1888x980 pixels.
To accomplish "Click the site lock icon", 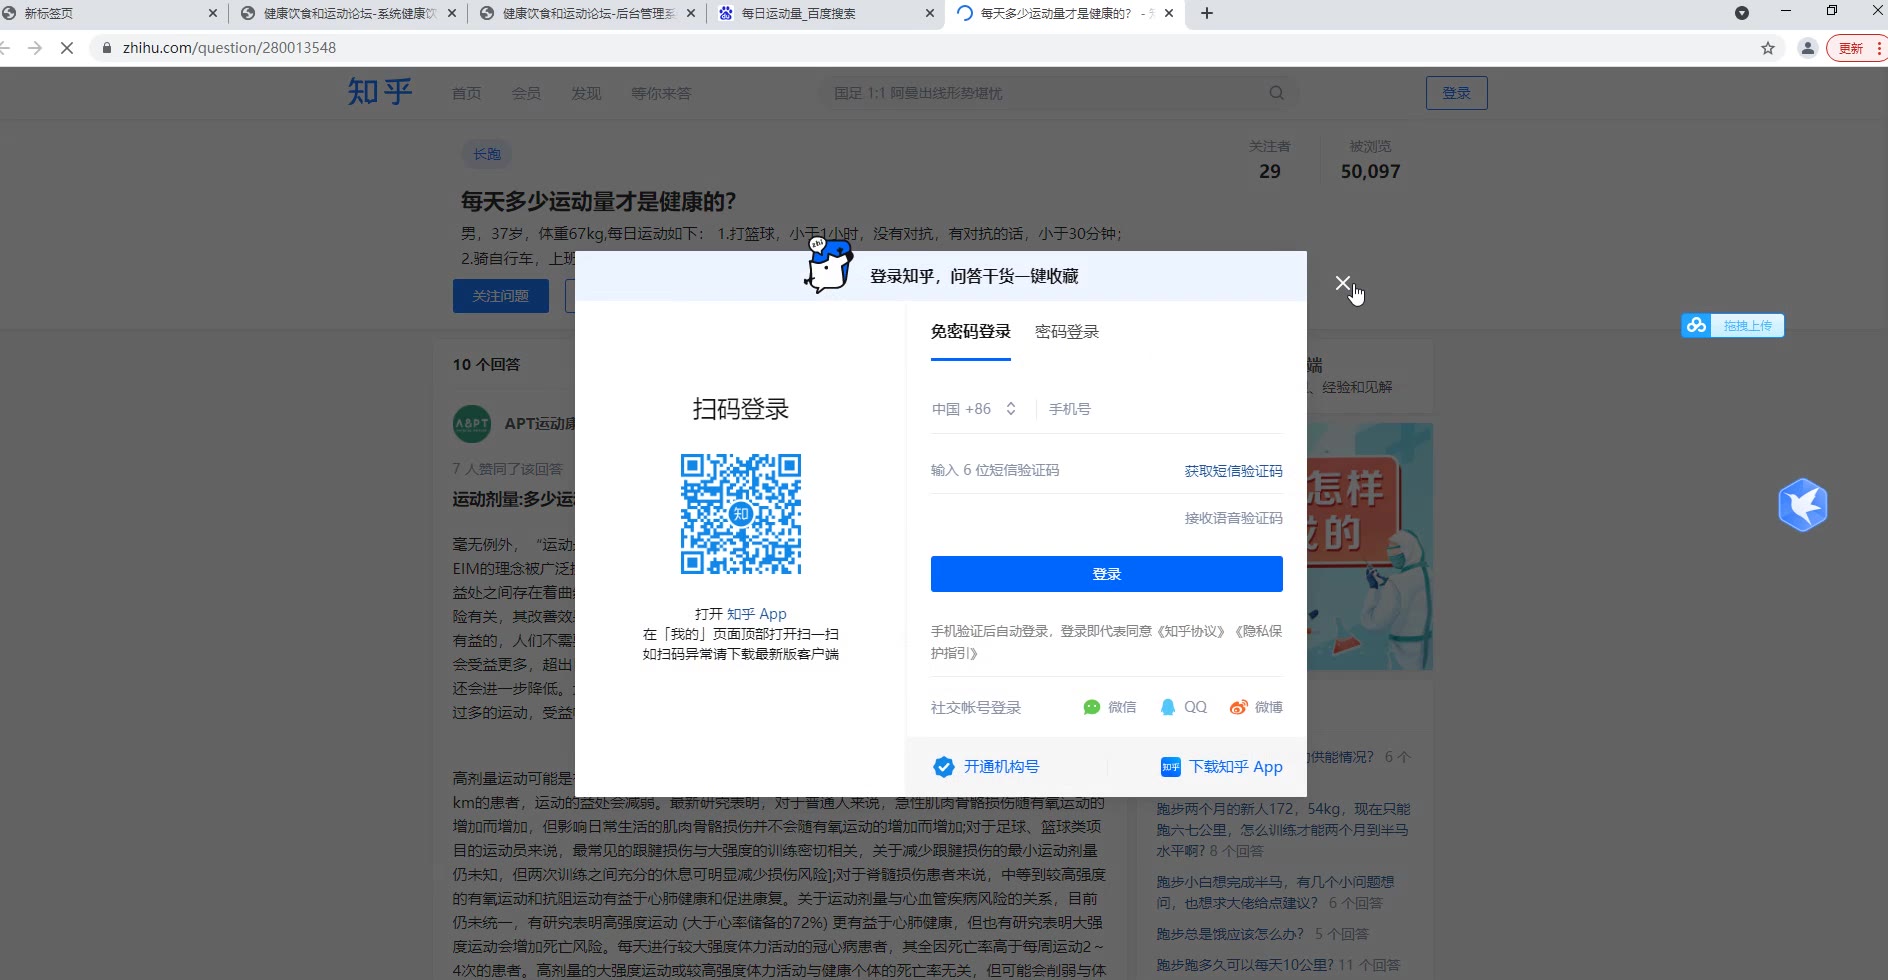I will click(107, 47).
